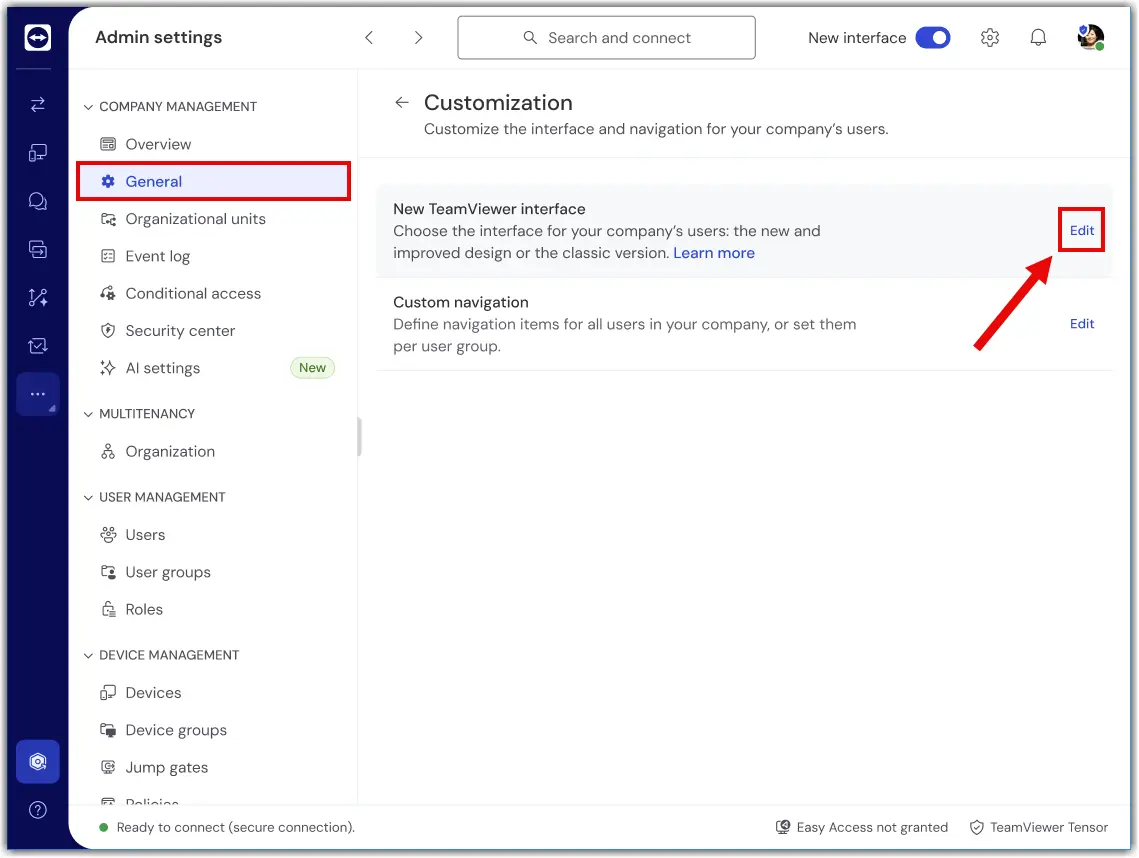1139x858 pixels.
Task: Go back with the left chevron
Action: (x=369, y=38)
